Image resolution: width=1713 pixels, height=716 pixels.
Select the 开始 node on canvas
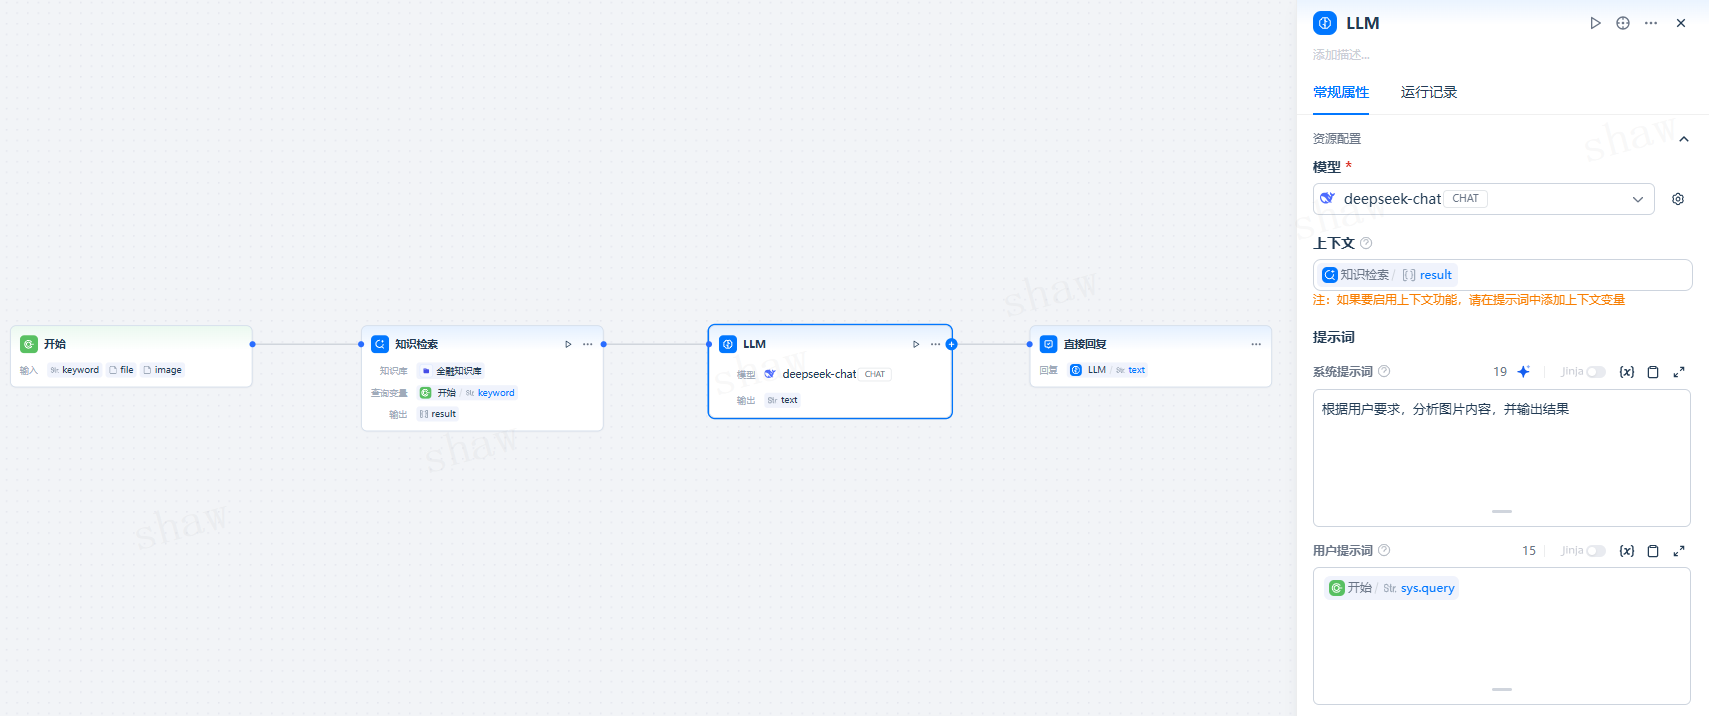coord(130,344)
